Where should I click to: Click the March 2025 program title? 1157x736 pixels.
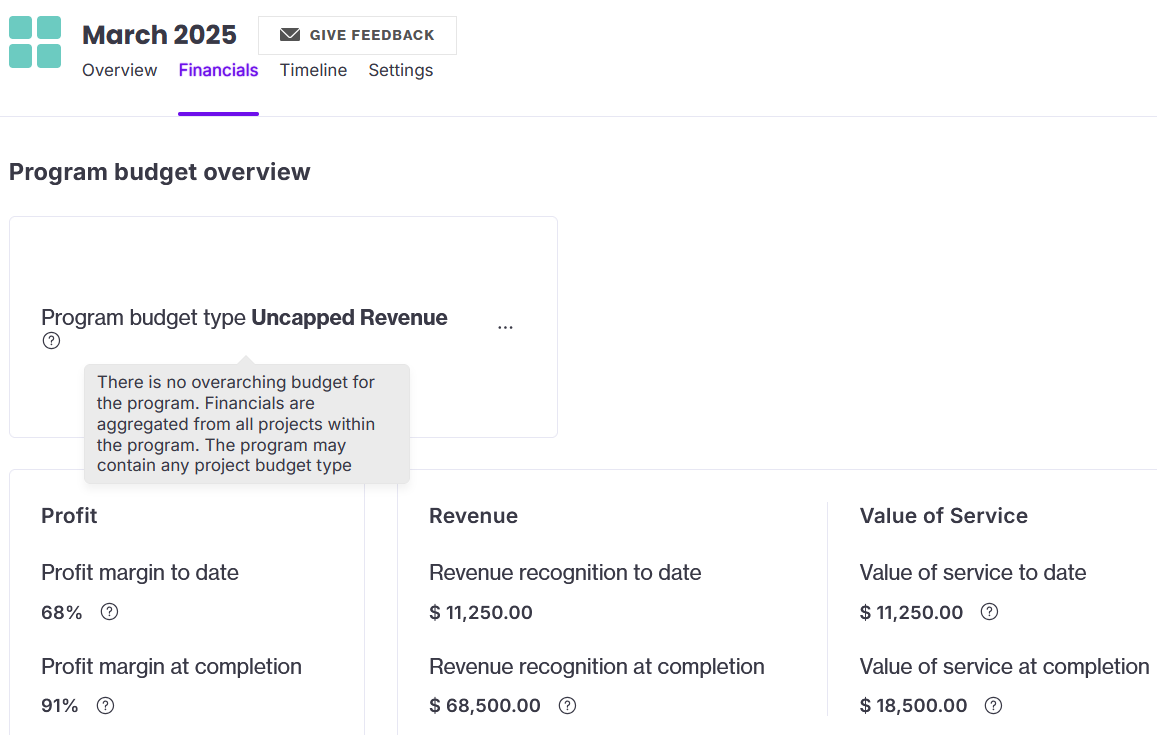[x=159, y=35]
